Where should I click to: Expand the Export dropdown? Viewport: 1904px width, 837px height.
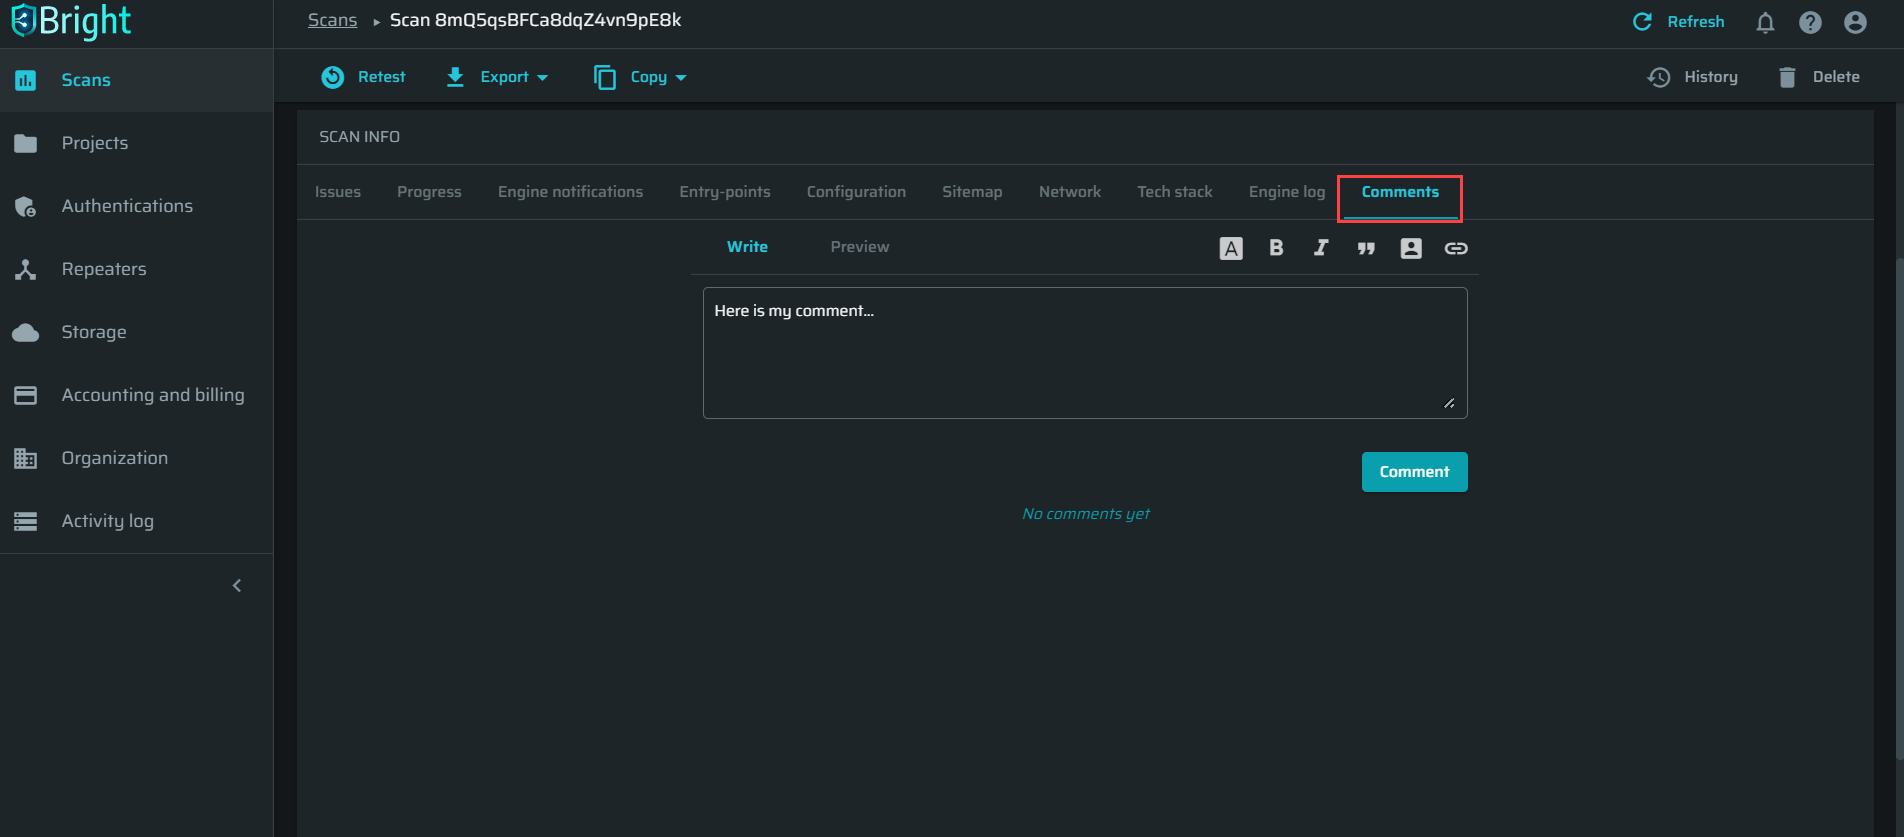497,77
